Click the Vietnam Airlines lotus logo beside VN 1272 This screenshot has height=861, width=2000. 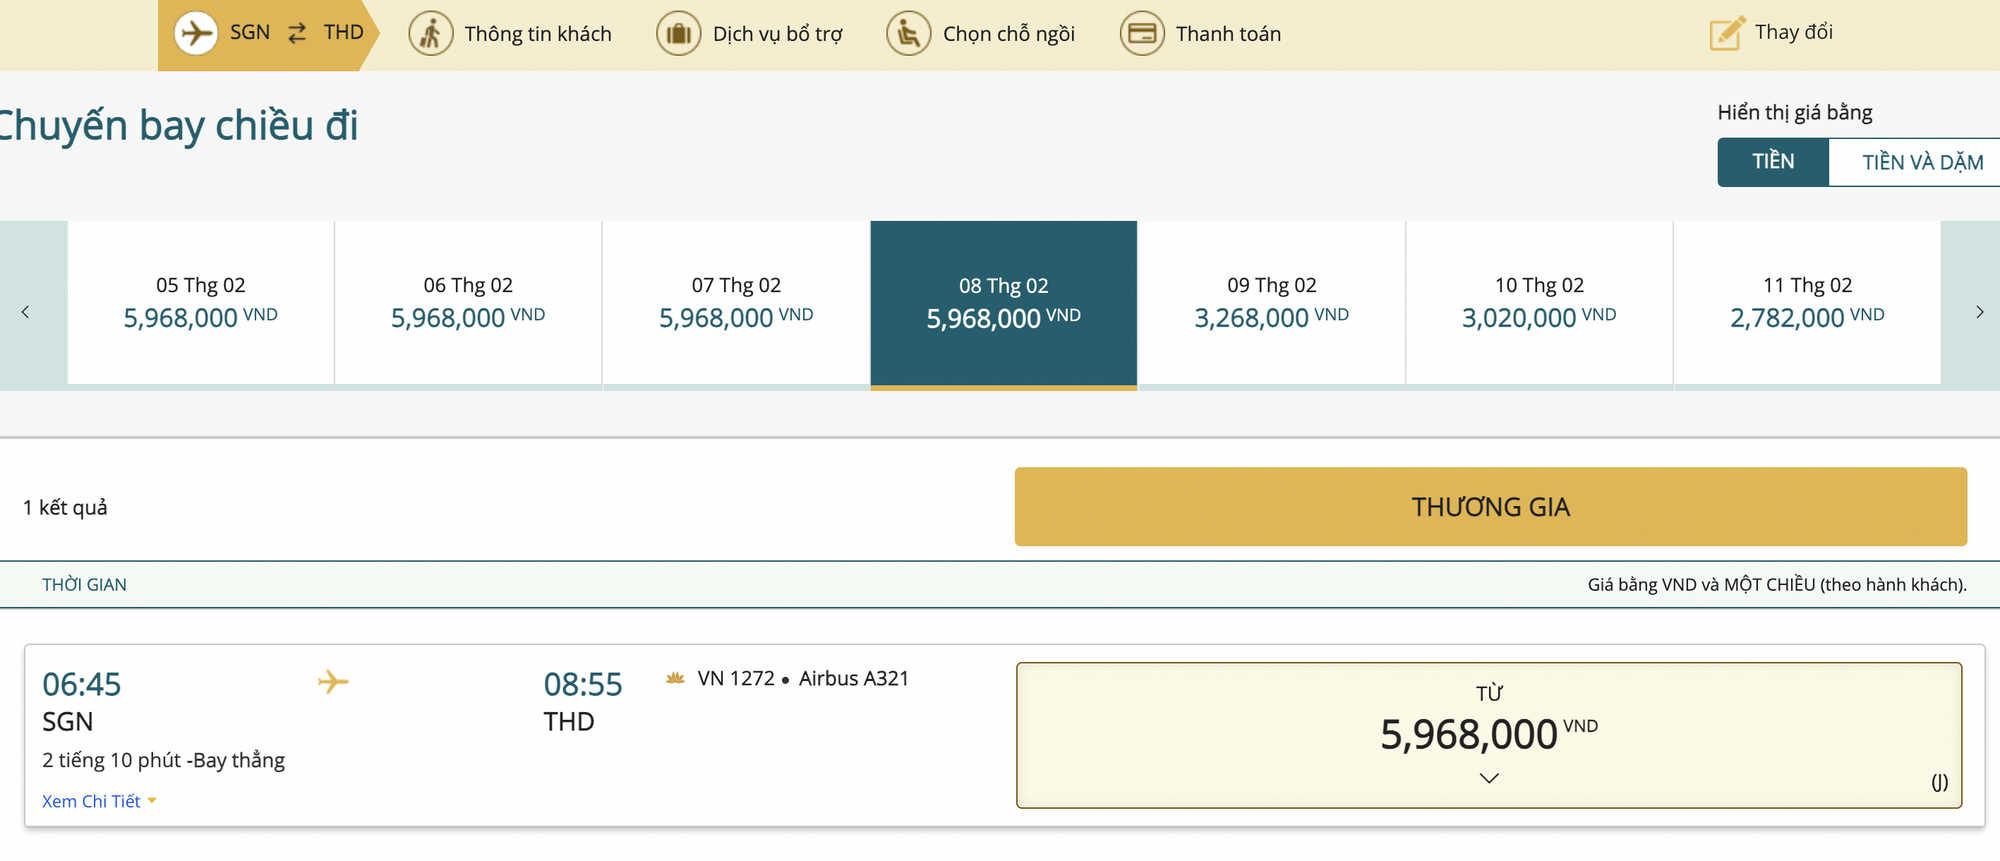pos(675,678)
